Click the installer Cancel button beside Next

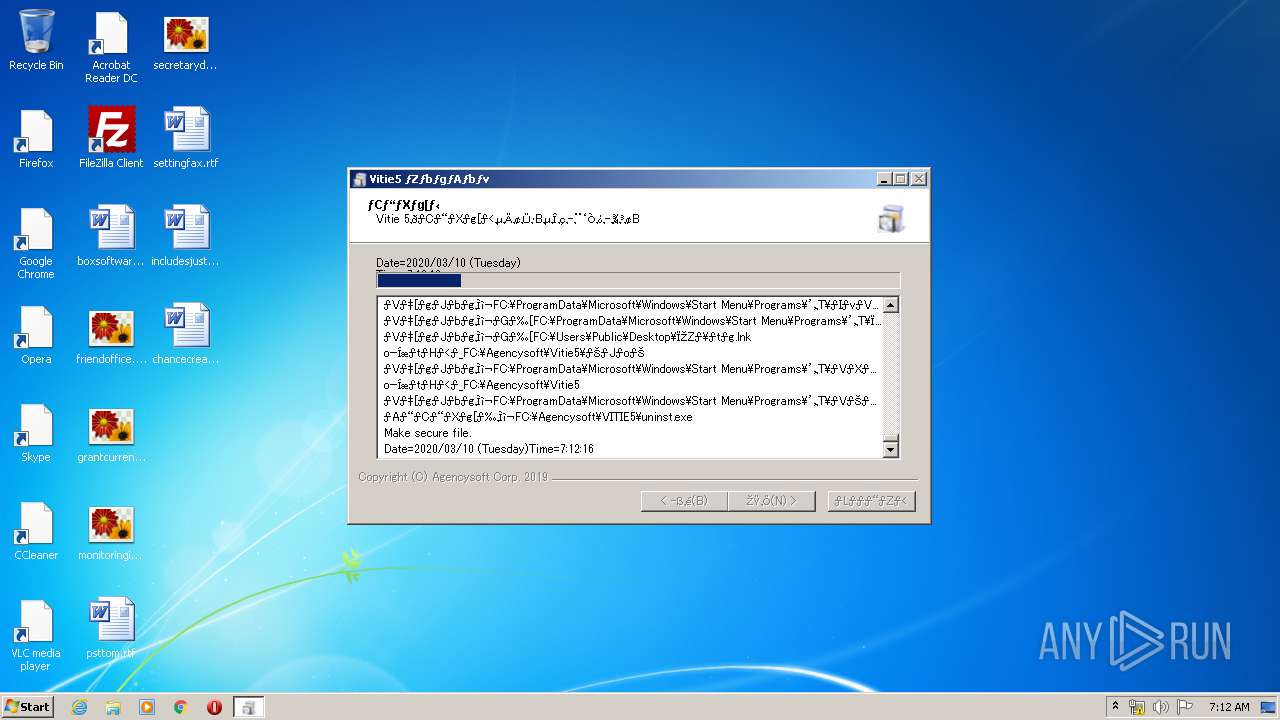(x=872, y=501)
